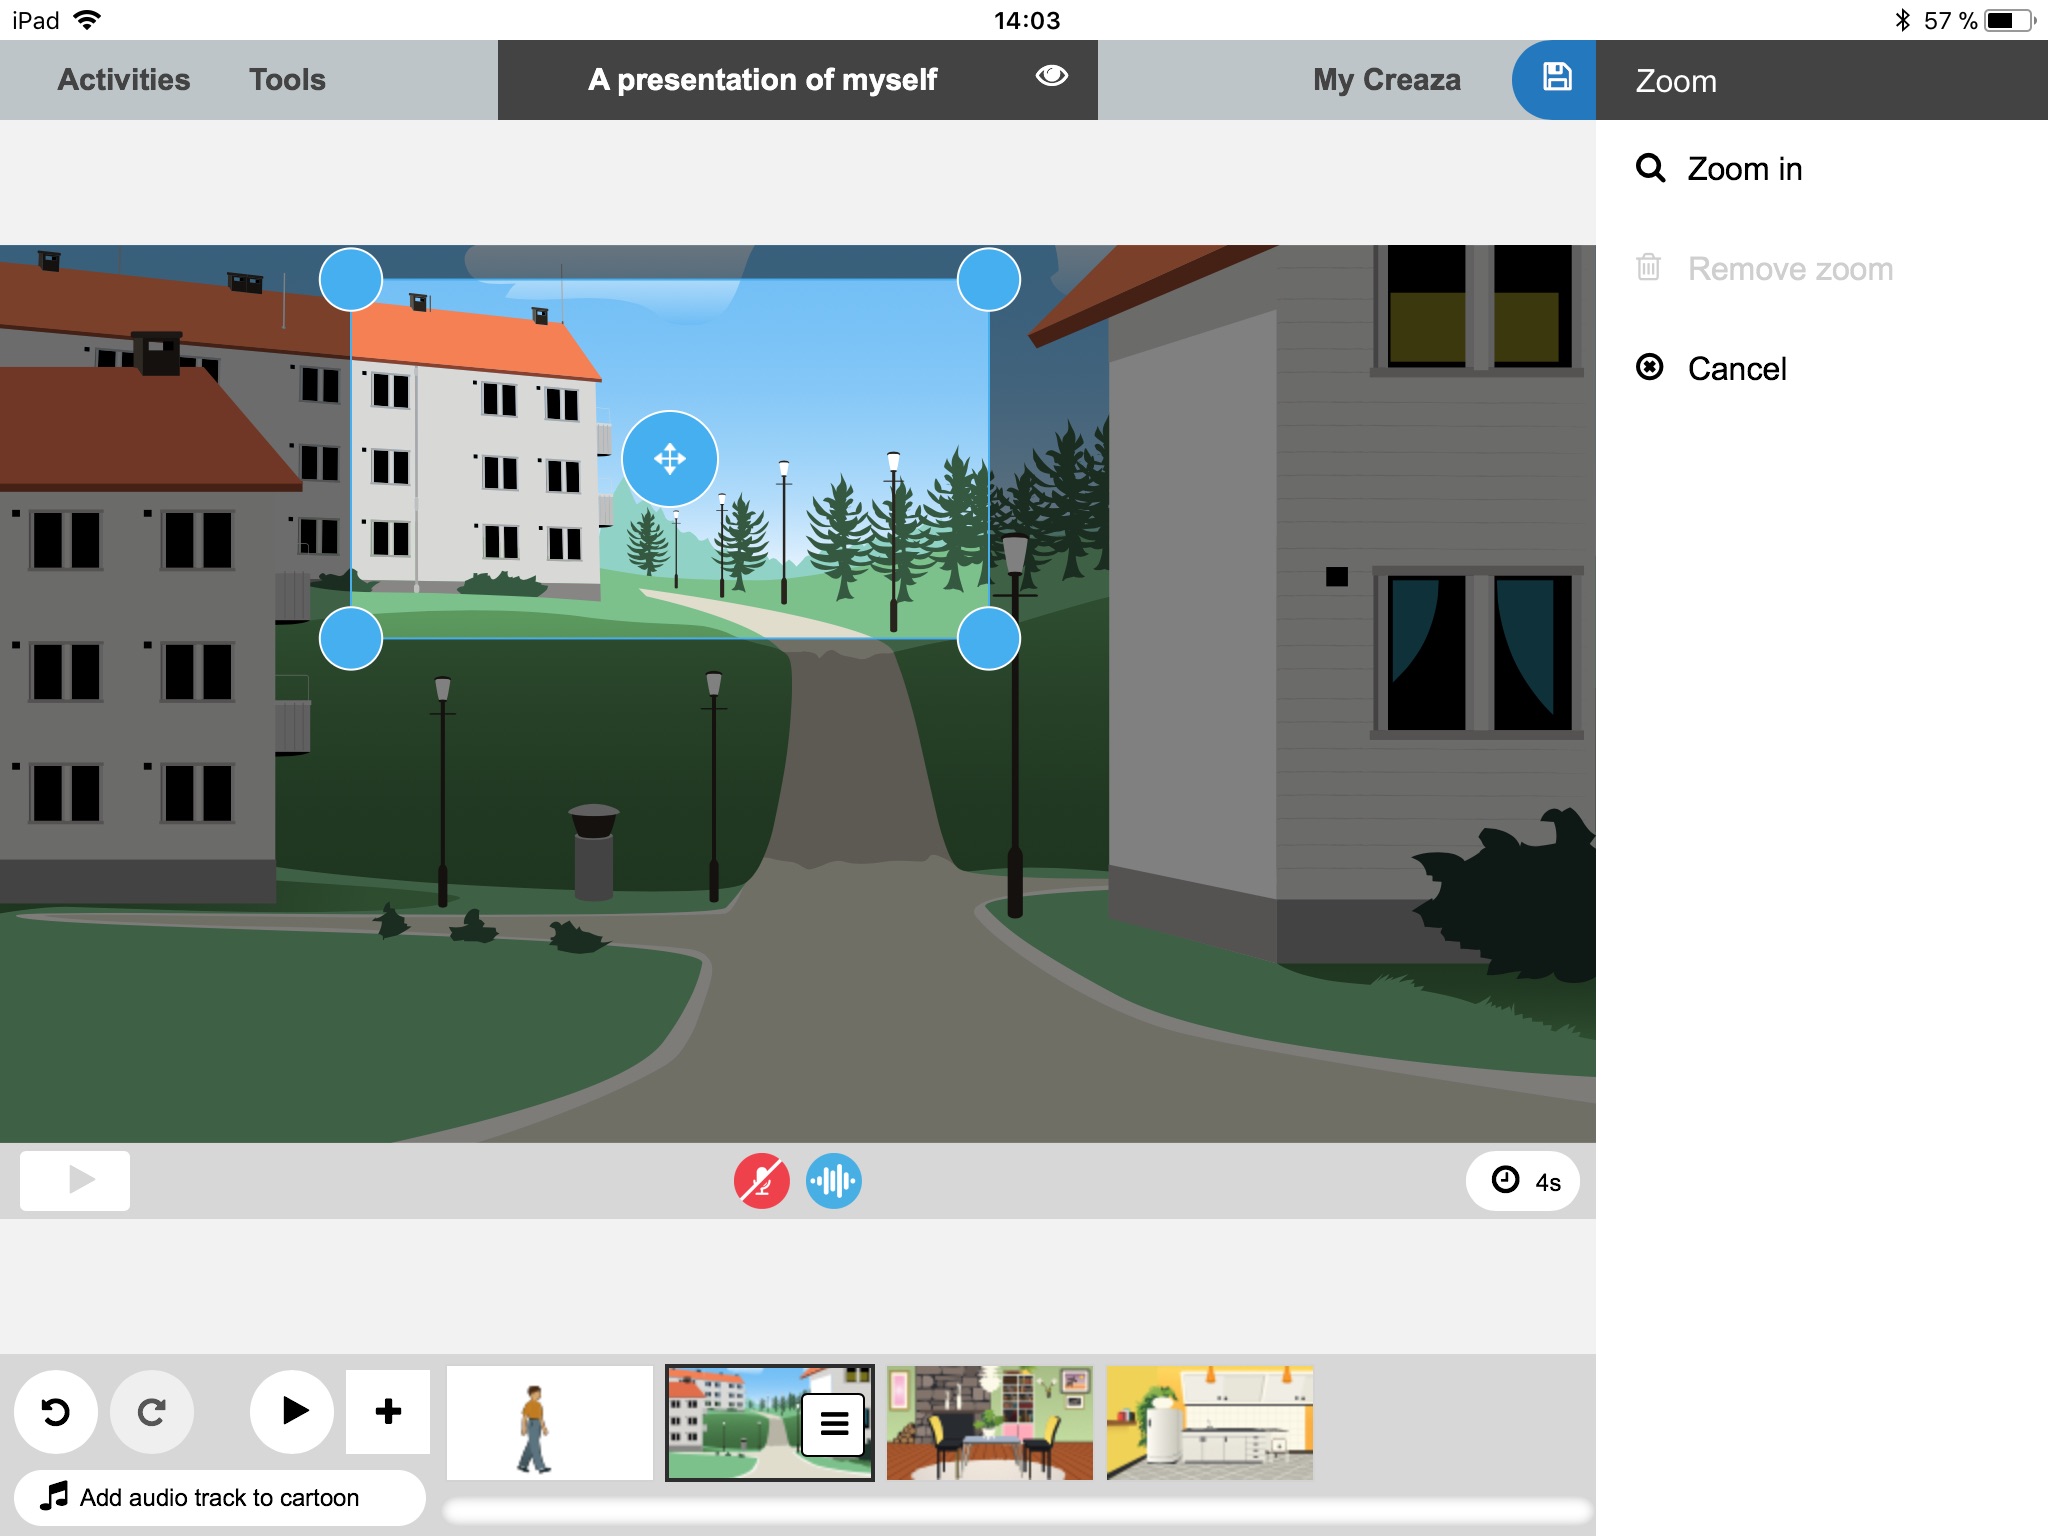Open the Activities menu tab
This screenshot has width=2048, height=1536.
pos(121,79)
